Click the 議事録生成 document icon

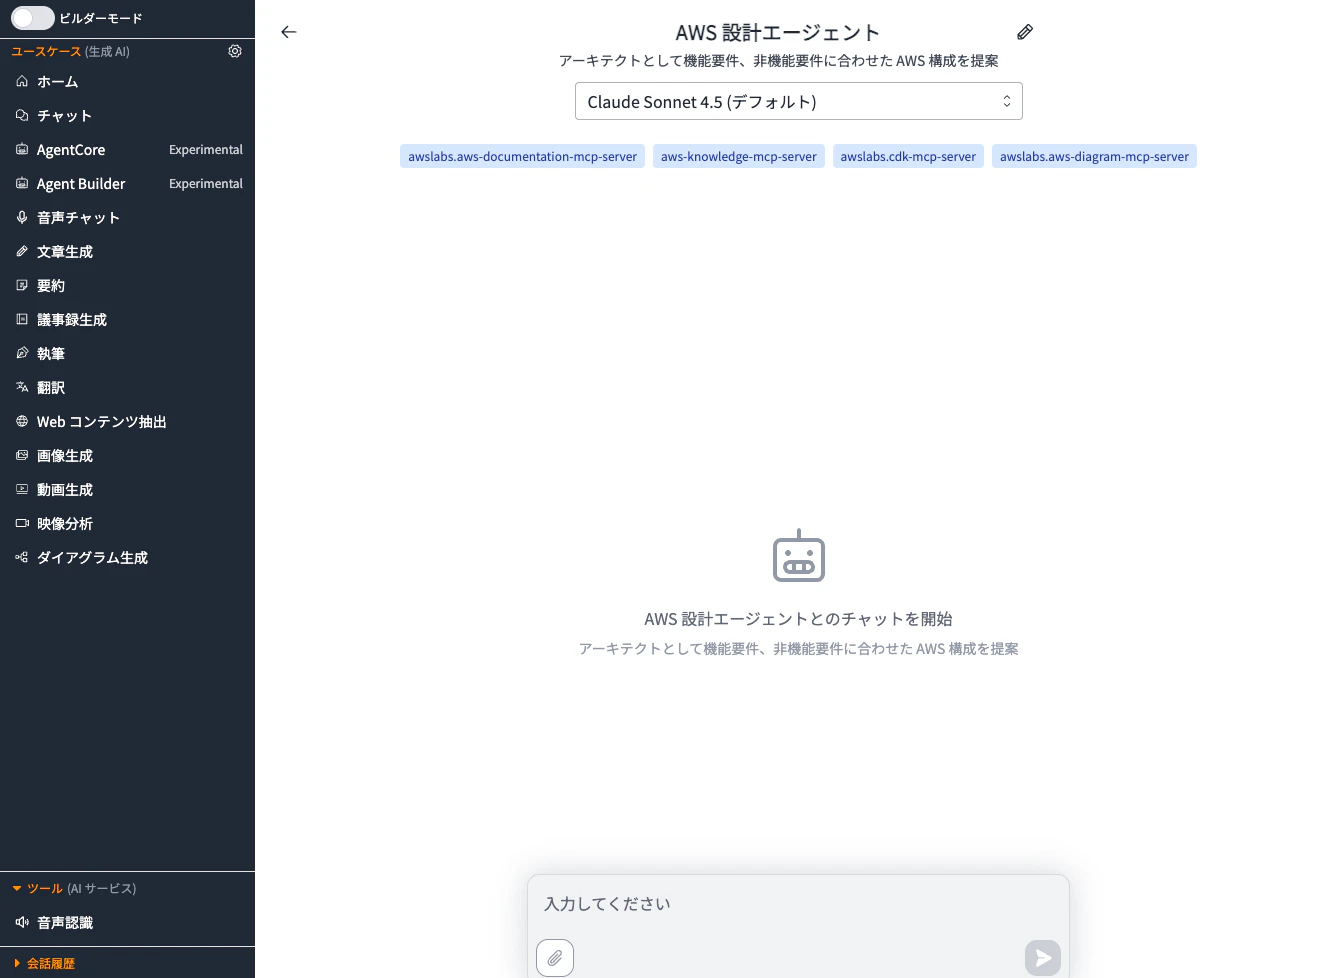pyautogui.click(x=22, y=319)
